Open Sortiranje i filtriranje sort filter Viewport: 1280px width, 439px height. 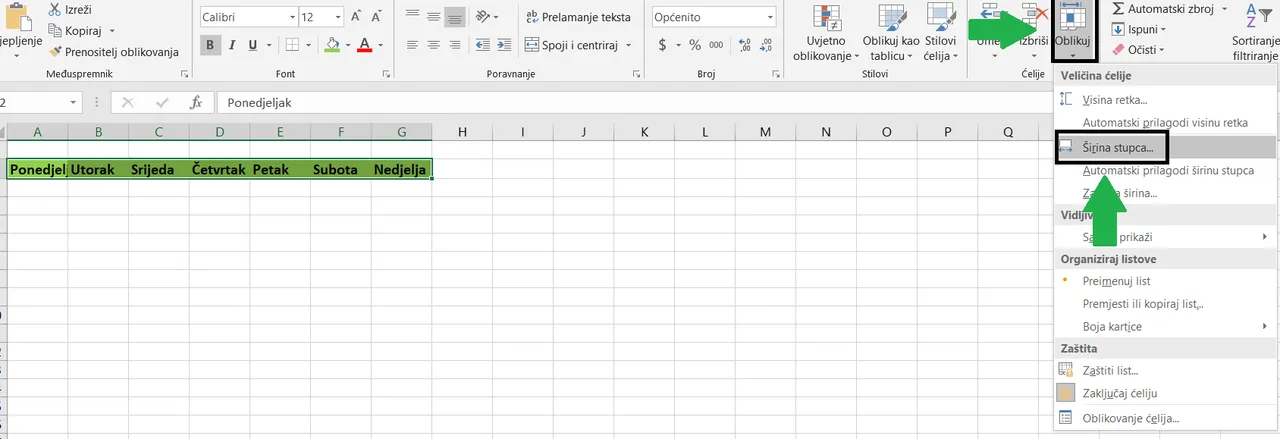[x=1255, y=35]
